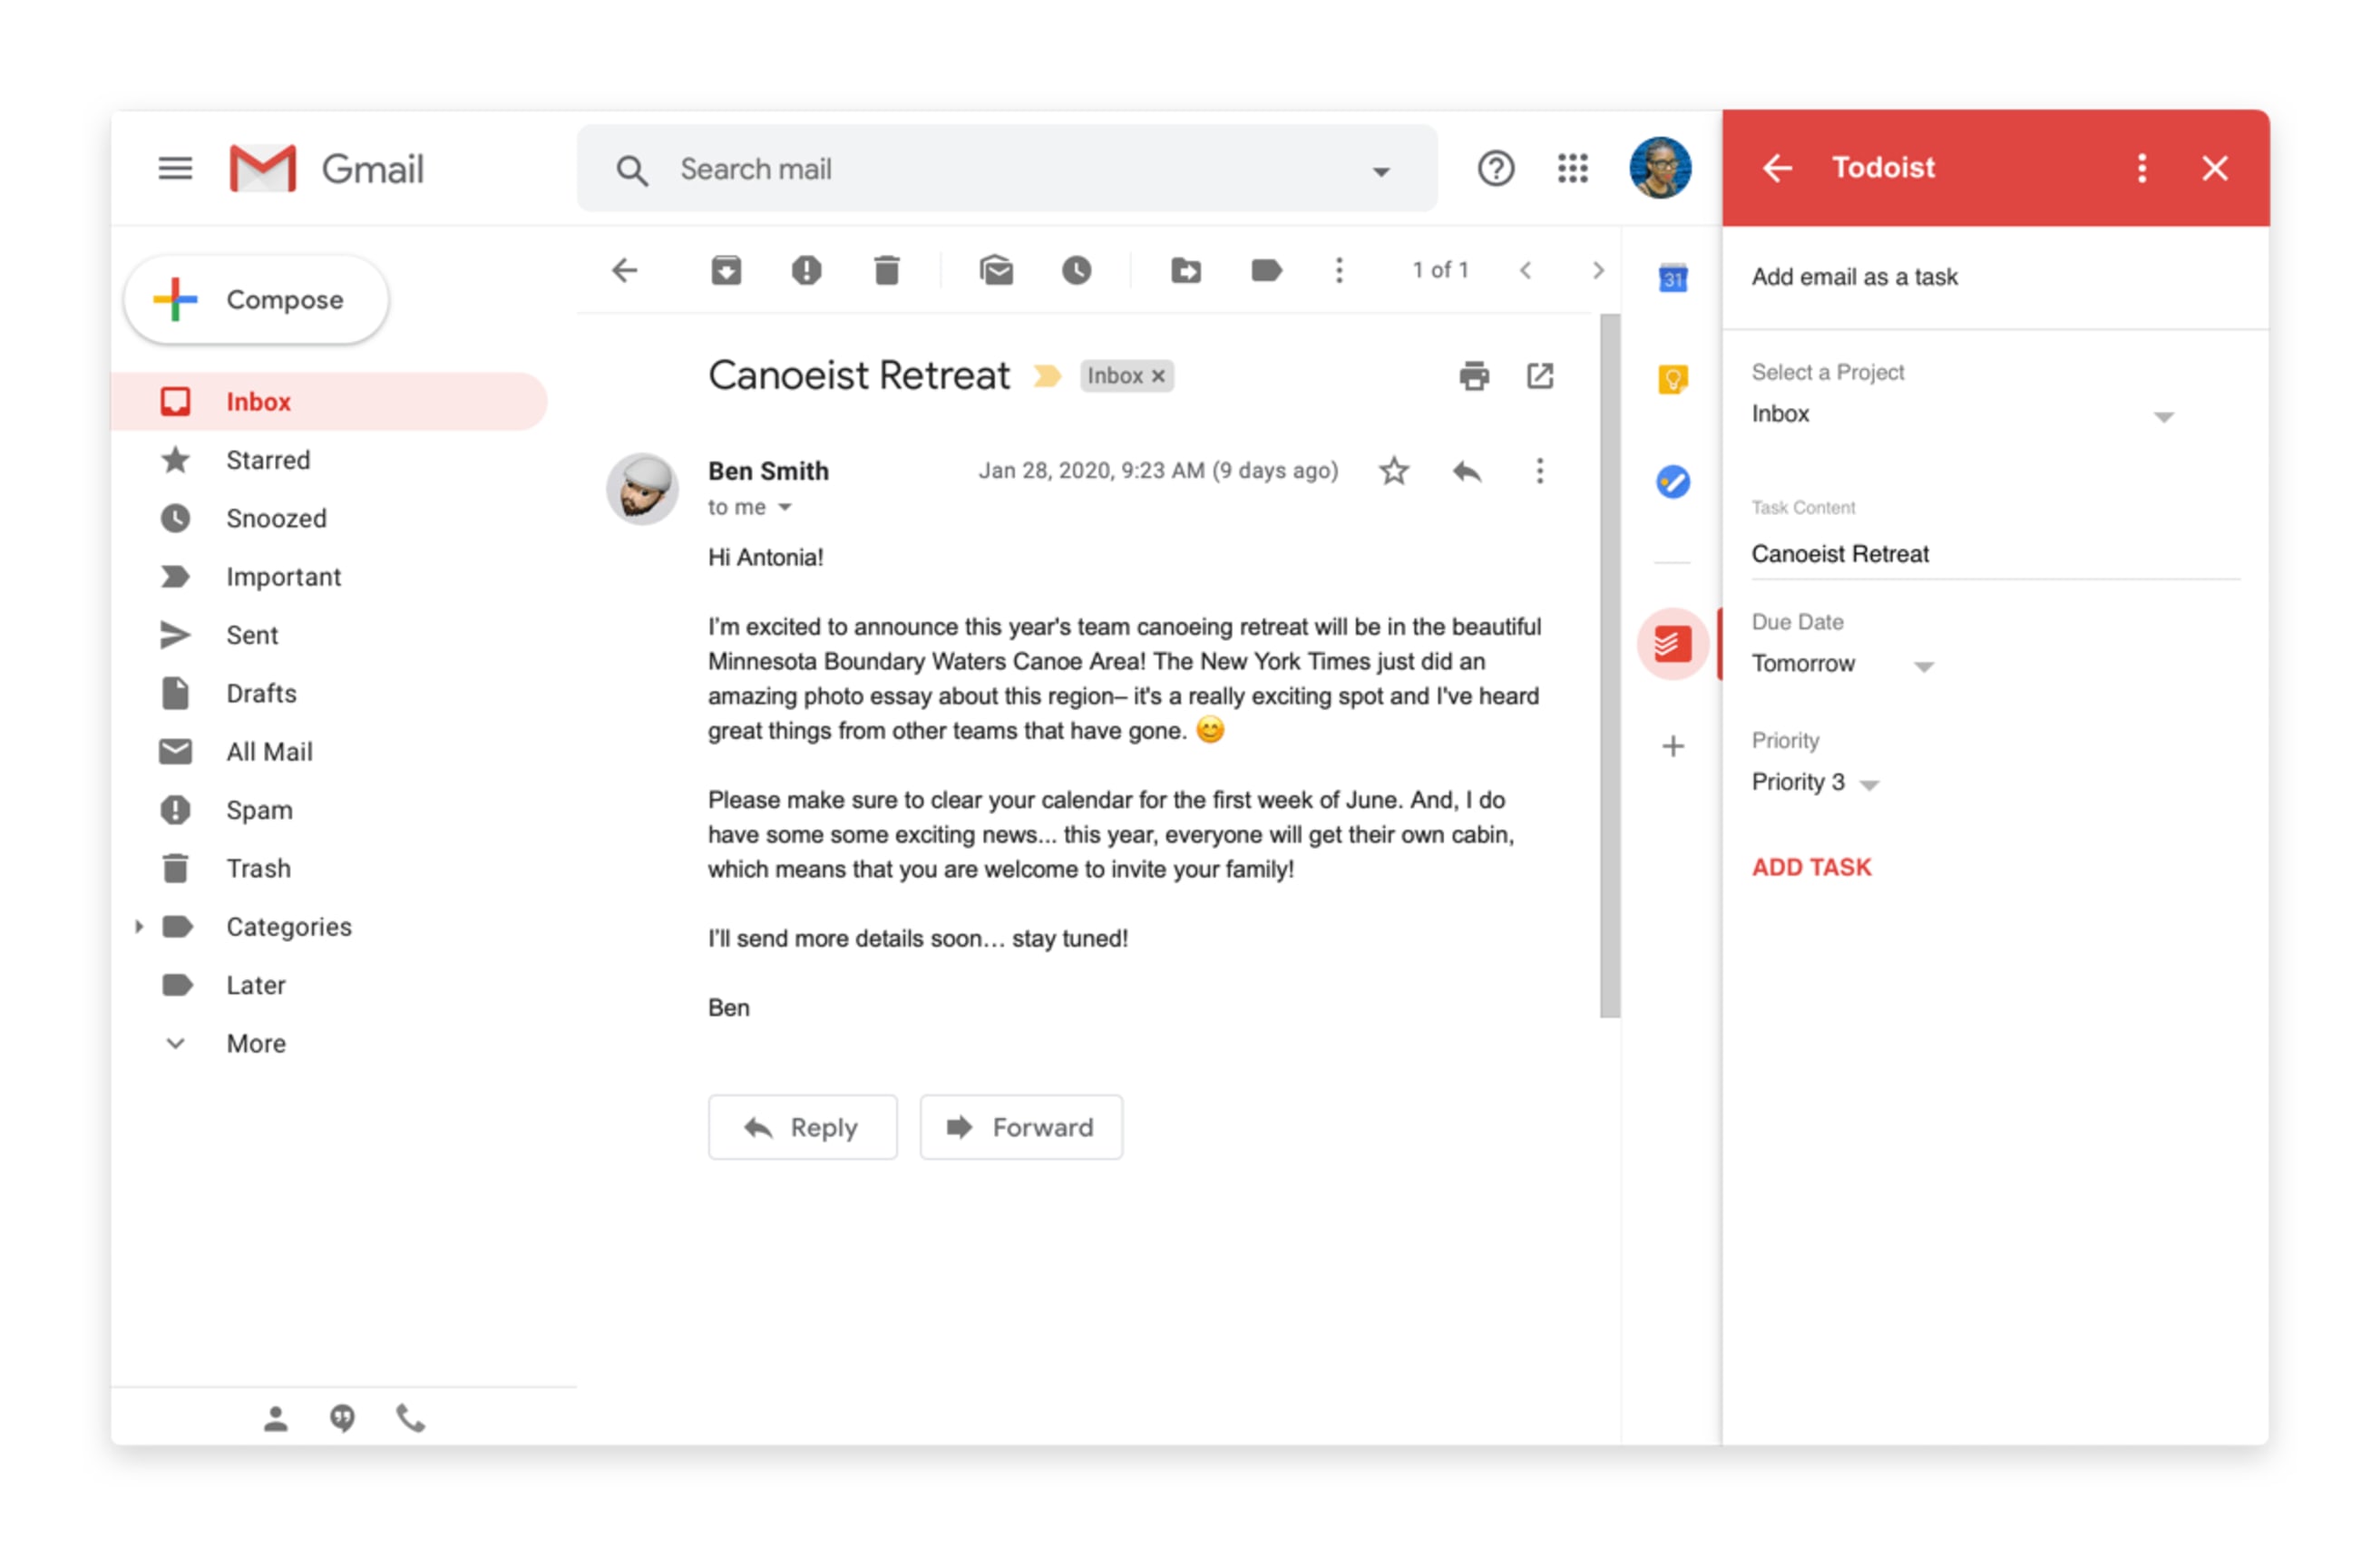Expand the Select a Project Inbox dropdown
The height and width of the screenshot is (1556, 2380).
coord(2168,415)
